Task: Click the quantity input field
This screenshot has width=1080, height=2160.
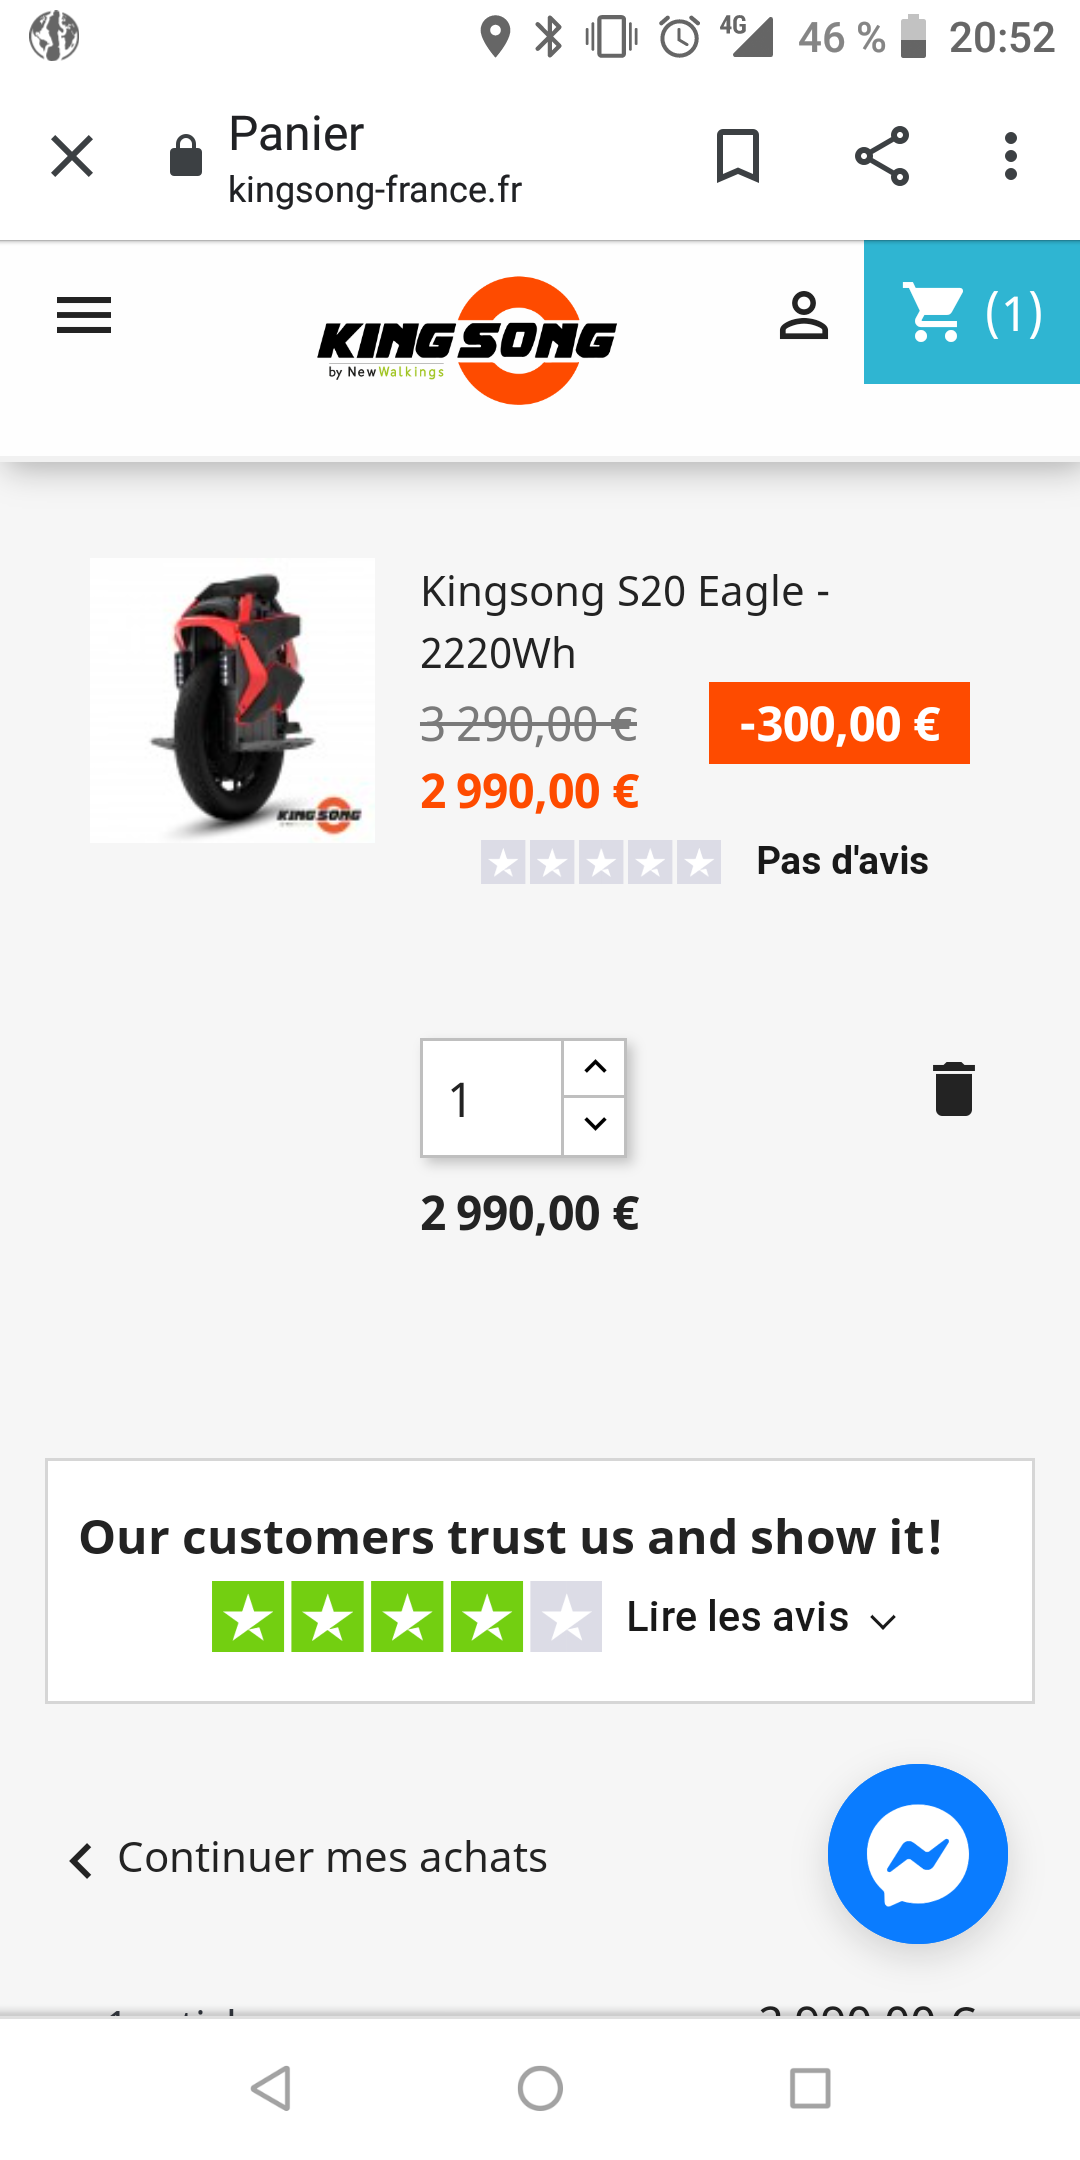Action: coord(492,1098)
